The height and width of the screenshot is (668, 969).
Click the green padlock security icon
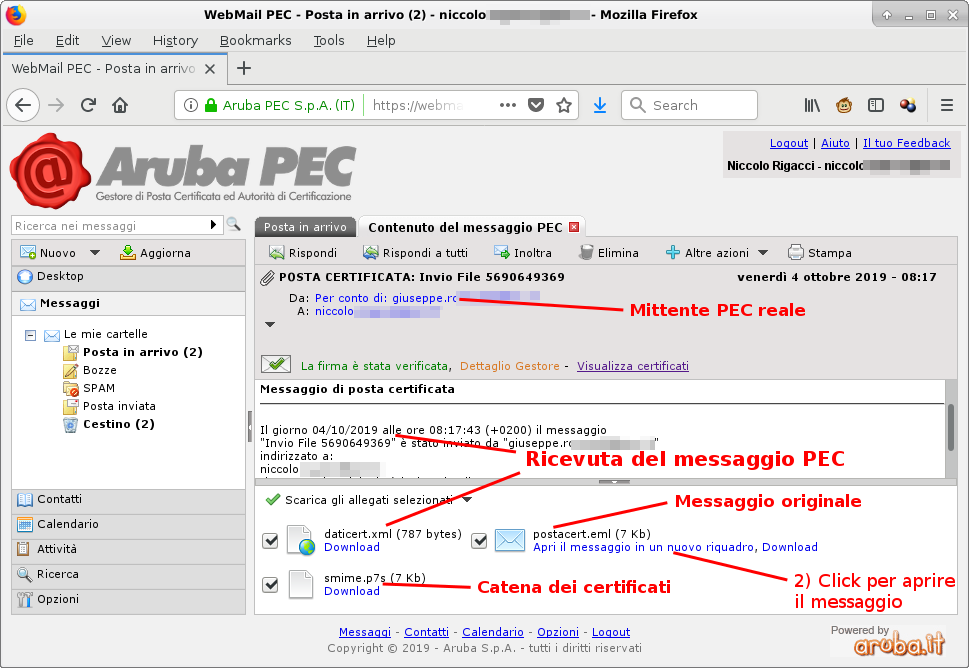tap(211, 105)
